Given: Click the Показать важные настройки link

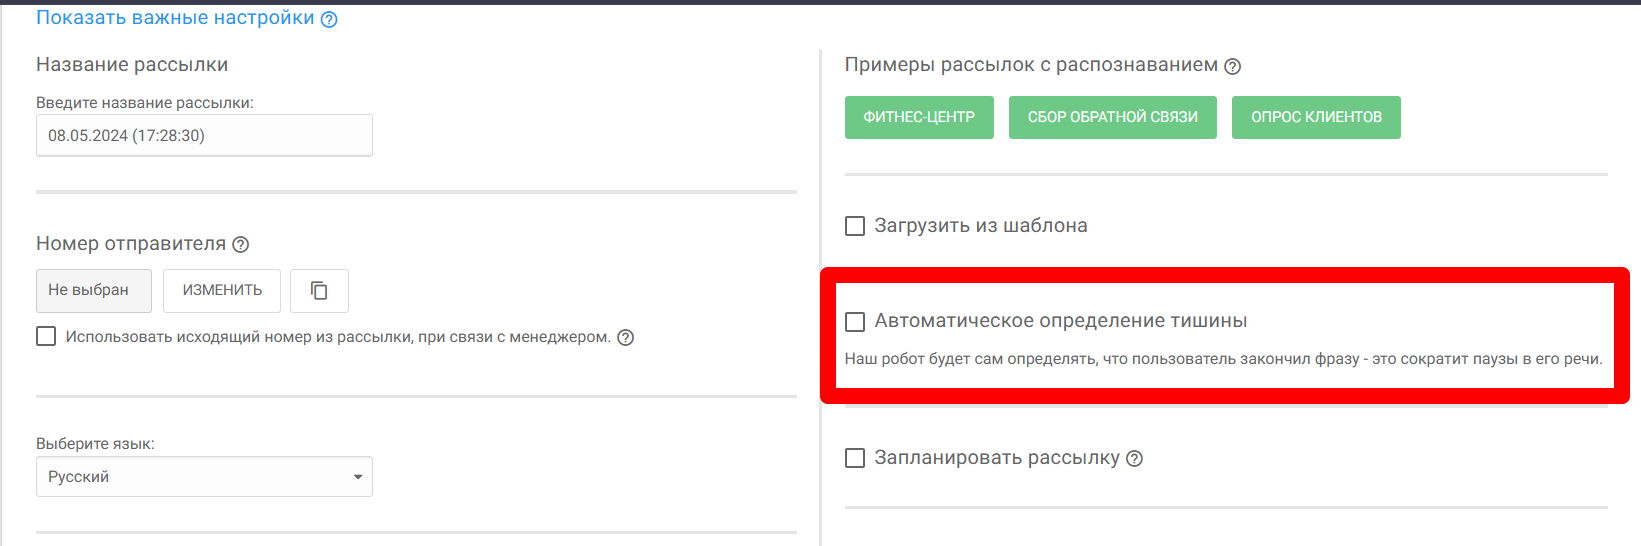Looking at the screenshot, I should pyautogui.click(x=175, y=18).
